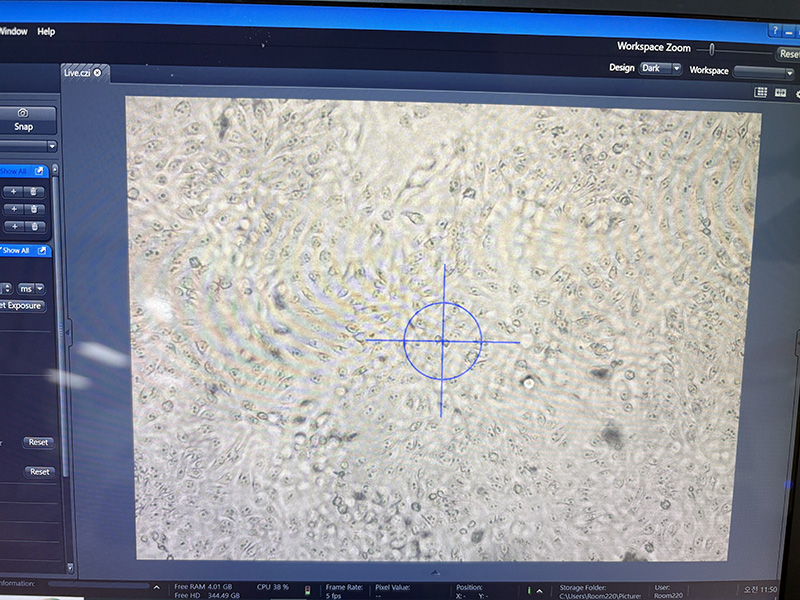This screenshot has height=600, width=800.
Task: Open the Window menu
Action: point(13,32)
